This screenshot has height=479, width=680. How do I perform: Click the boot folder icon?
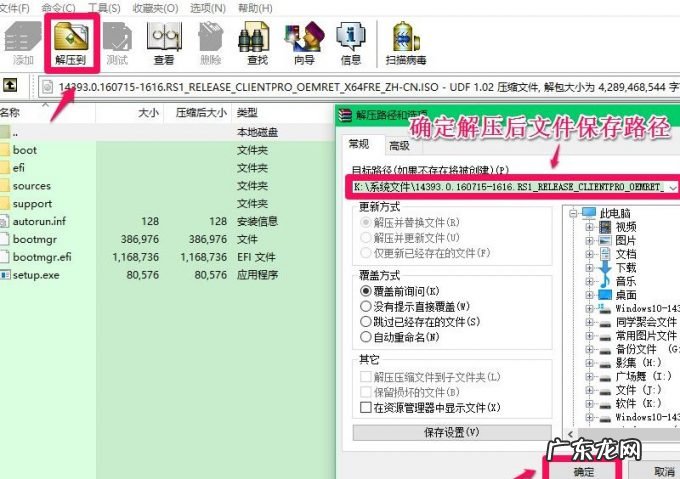4,150
